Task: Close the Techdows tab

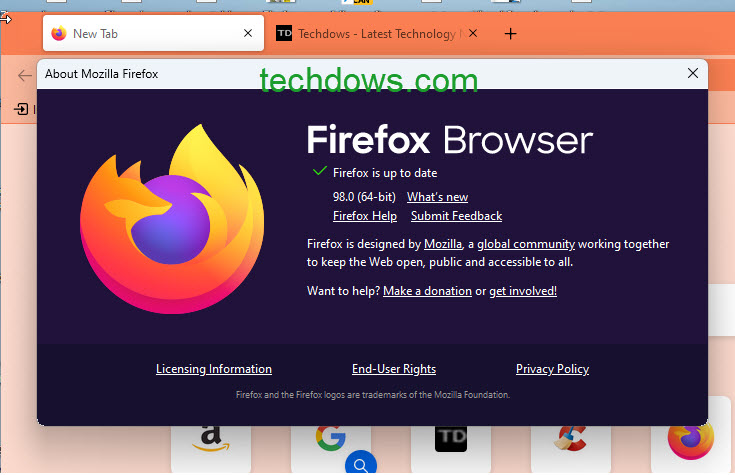Action: click(473, 33)
